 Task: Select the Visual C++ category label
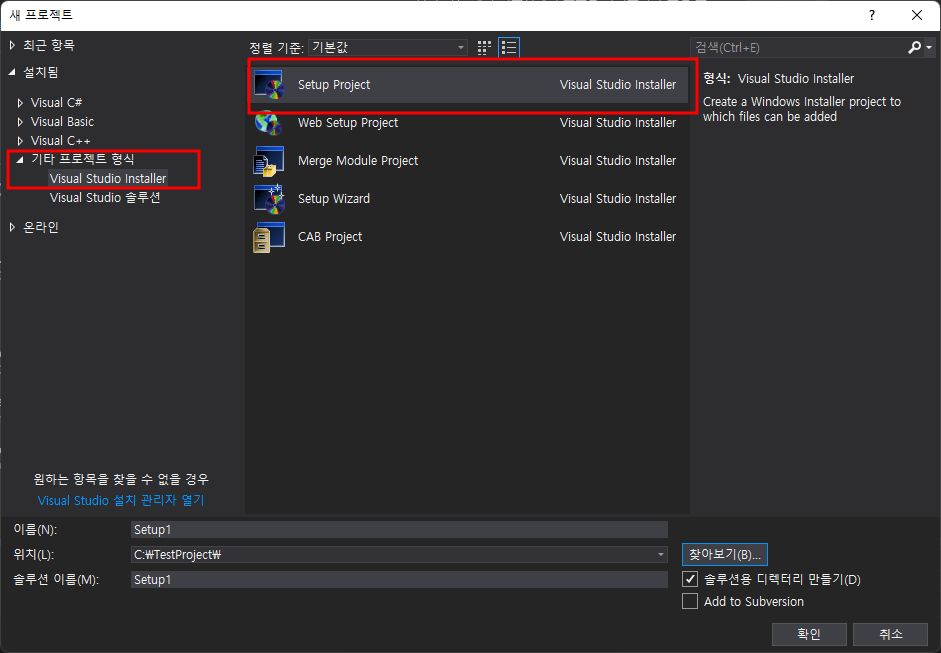tap(61, 141)
